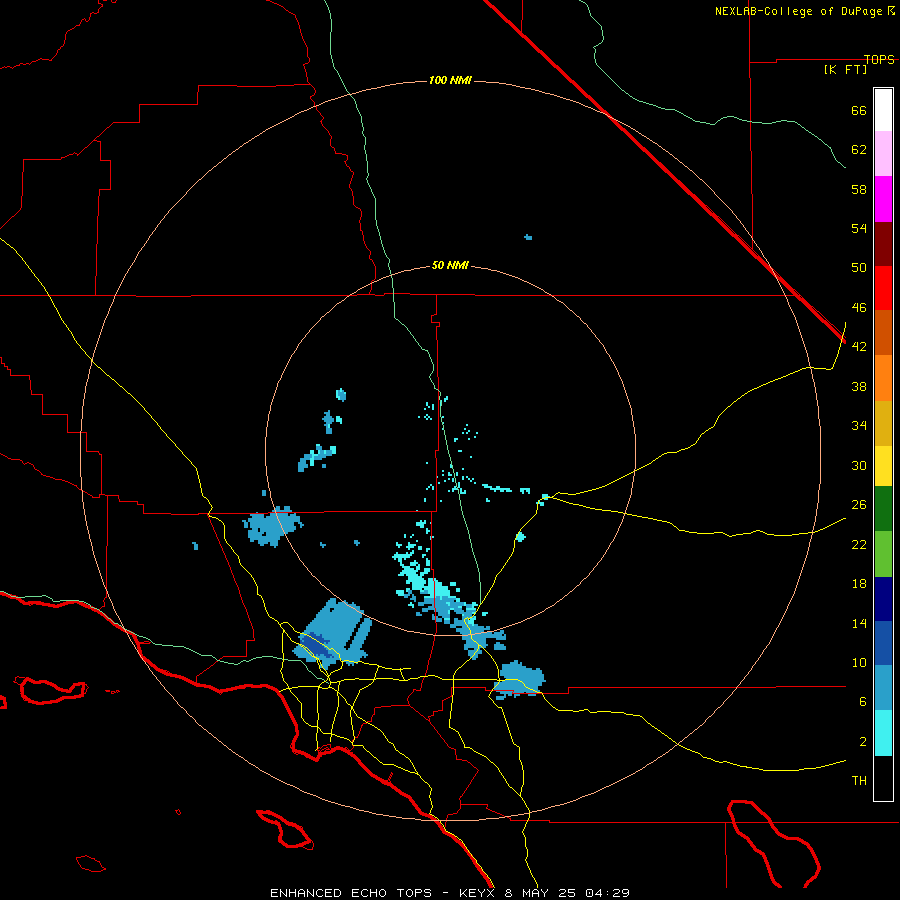The width and height of the screenshot is (900, 900).
Task: Click the magenta legend swatch
Action: pyautogui.click(x=883, y=199)
